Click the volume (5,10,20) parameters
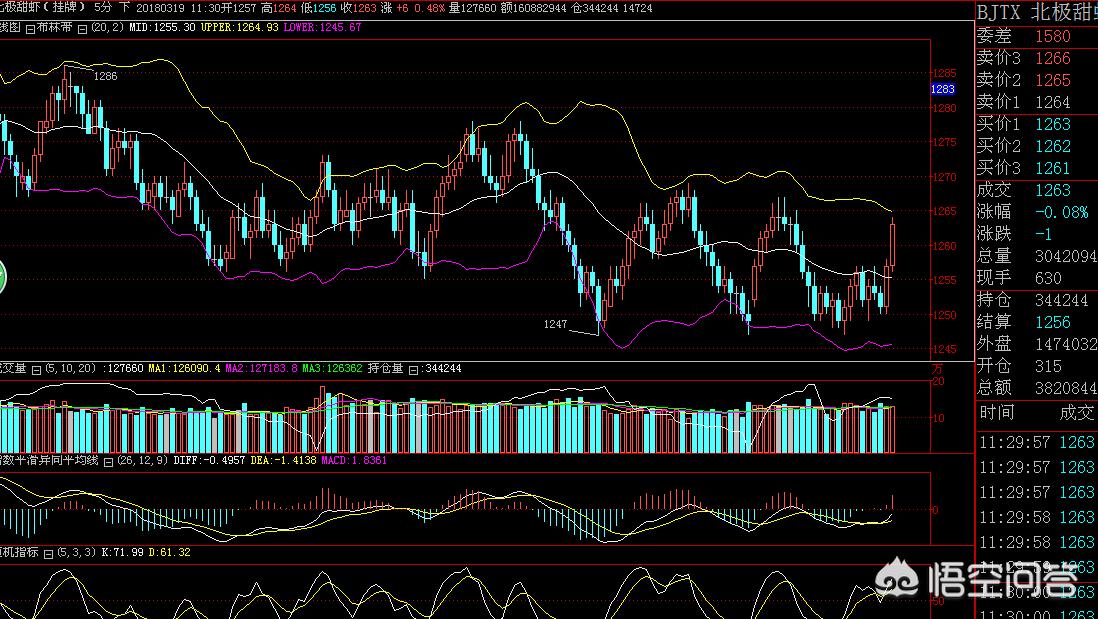The height and width of the screenshot is (619, 1098). point(69,368)
